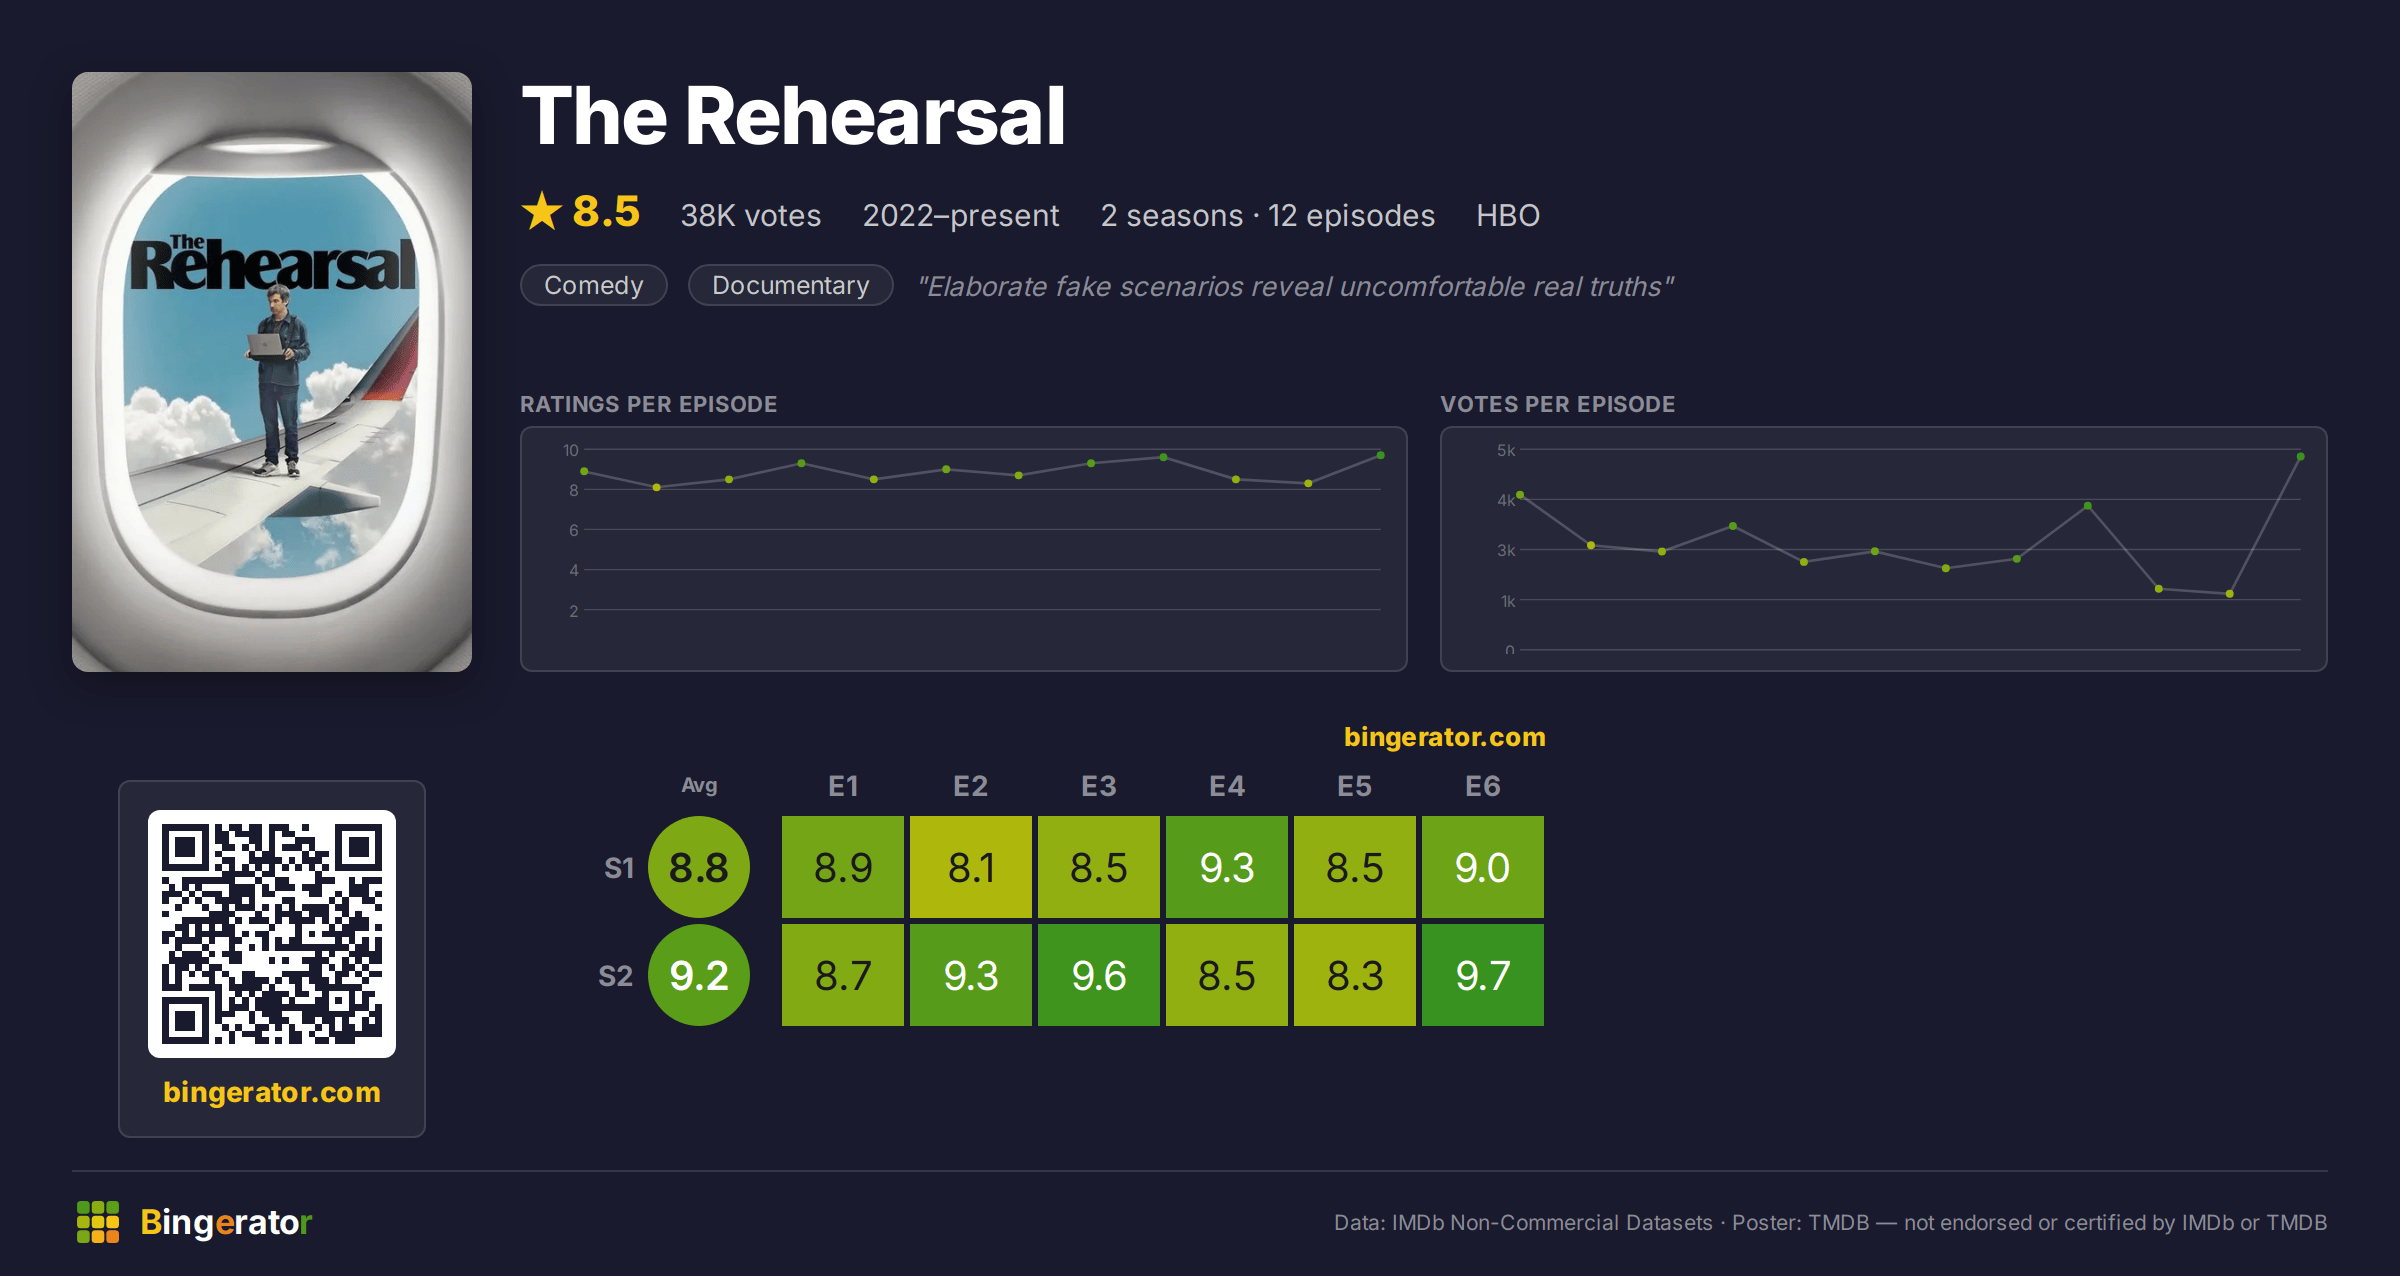The height and width of the screenshot is (1276, 2400).
Task: Select S1 E4 tile rated 9.3
Action: 1227,867
